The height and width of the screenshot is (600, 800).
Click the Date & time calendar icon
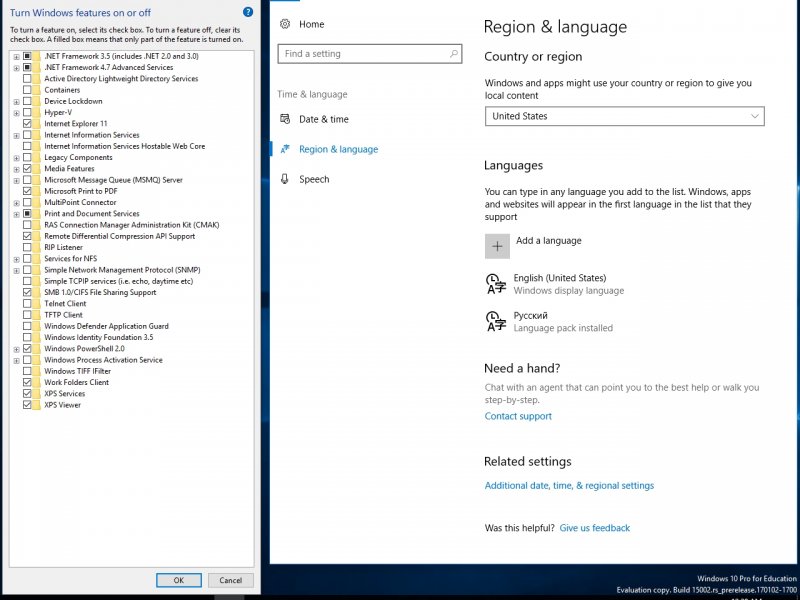[x=285, y=119]
